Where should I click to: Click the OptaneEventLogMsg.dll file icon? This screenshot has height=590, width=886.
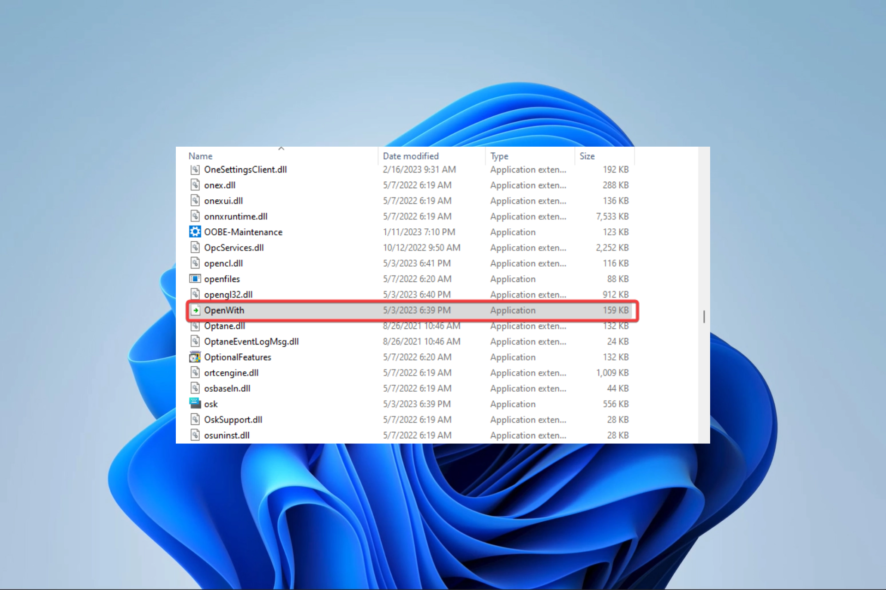coord(195,341)
